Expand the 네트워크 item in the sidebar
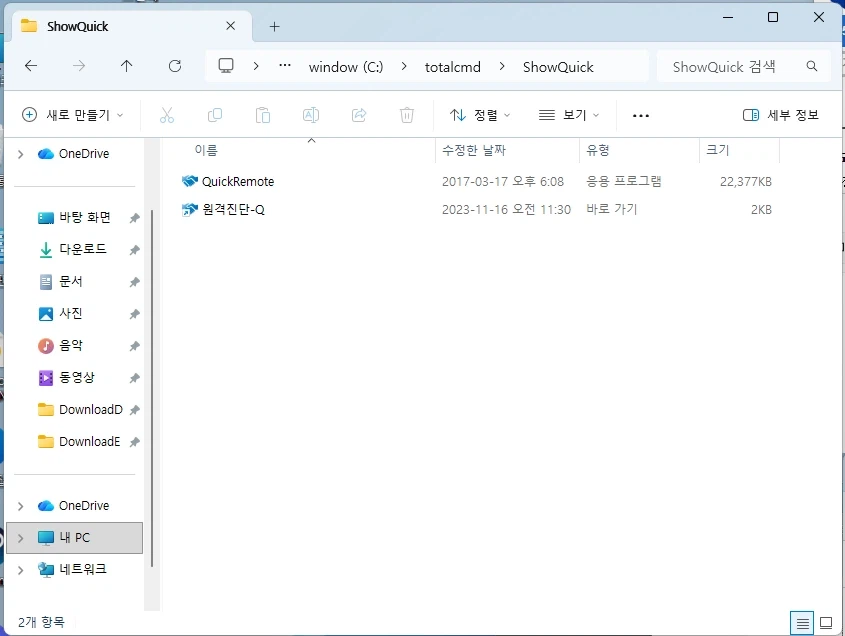845x636 pixels. [20, 569]
